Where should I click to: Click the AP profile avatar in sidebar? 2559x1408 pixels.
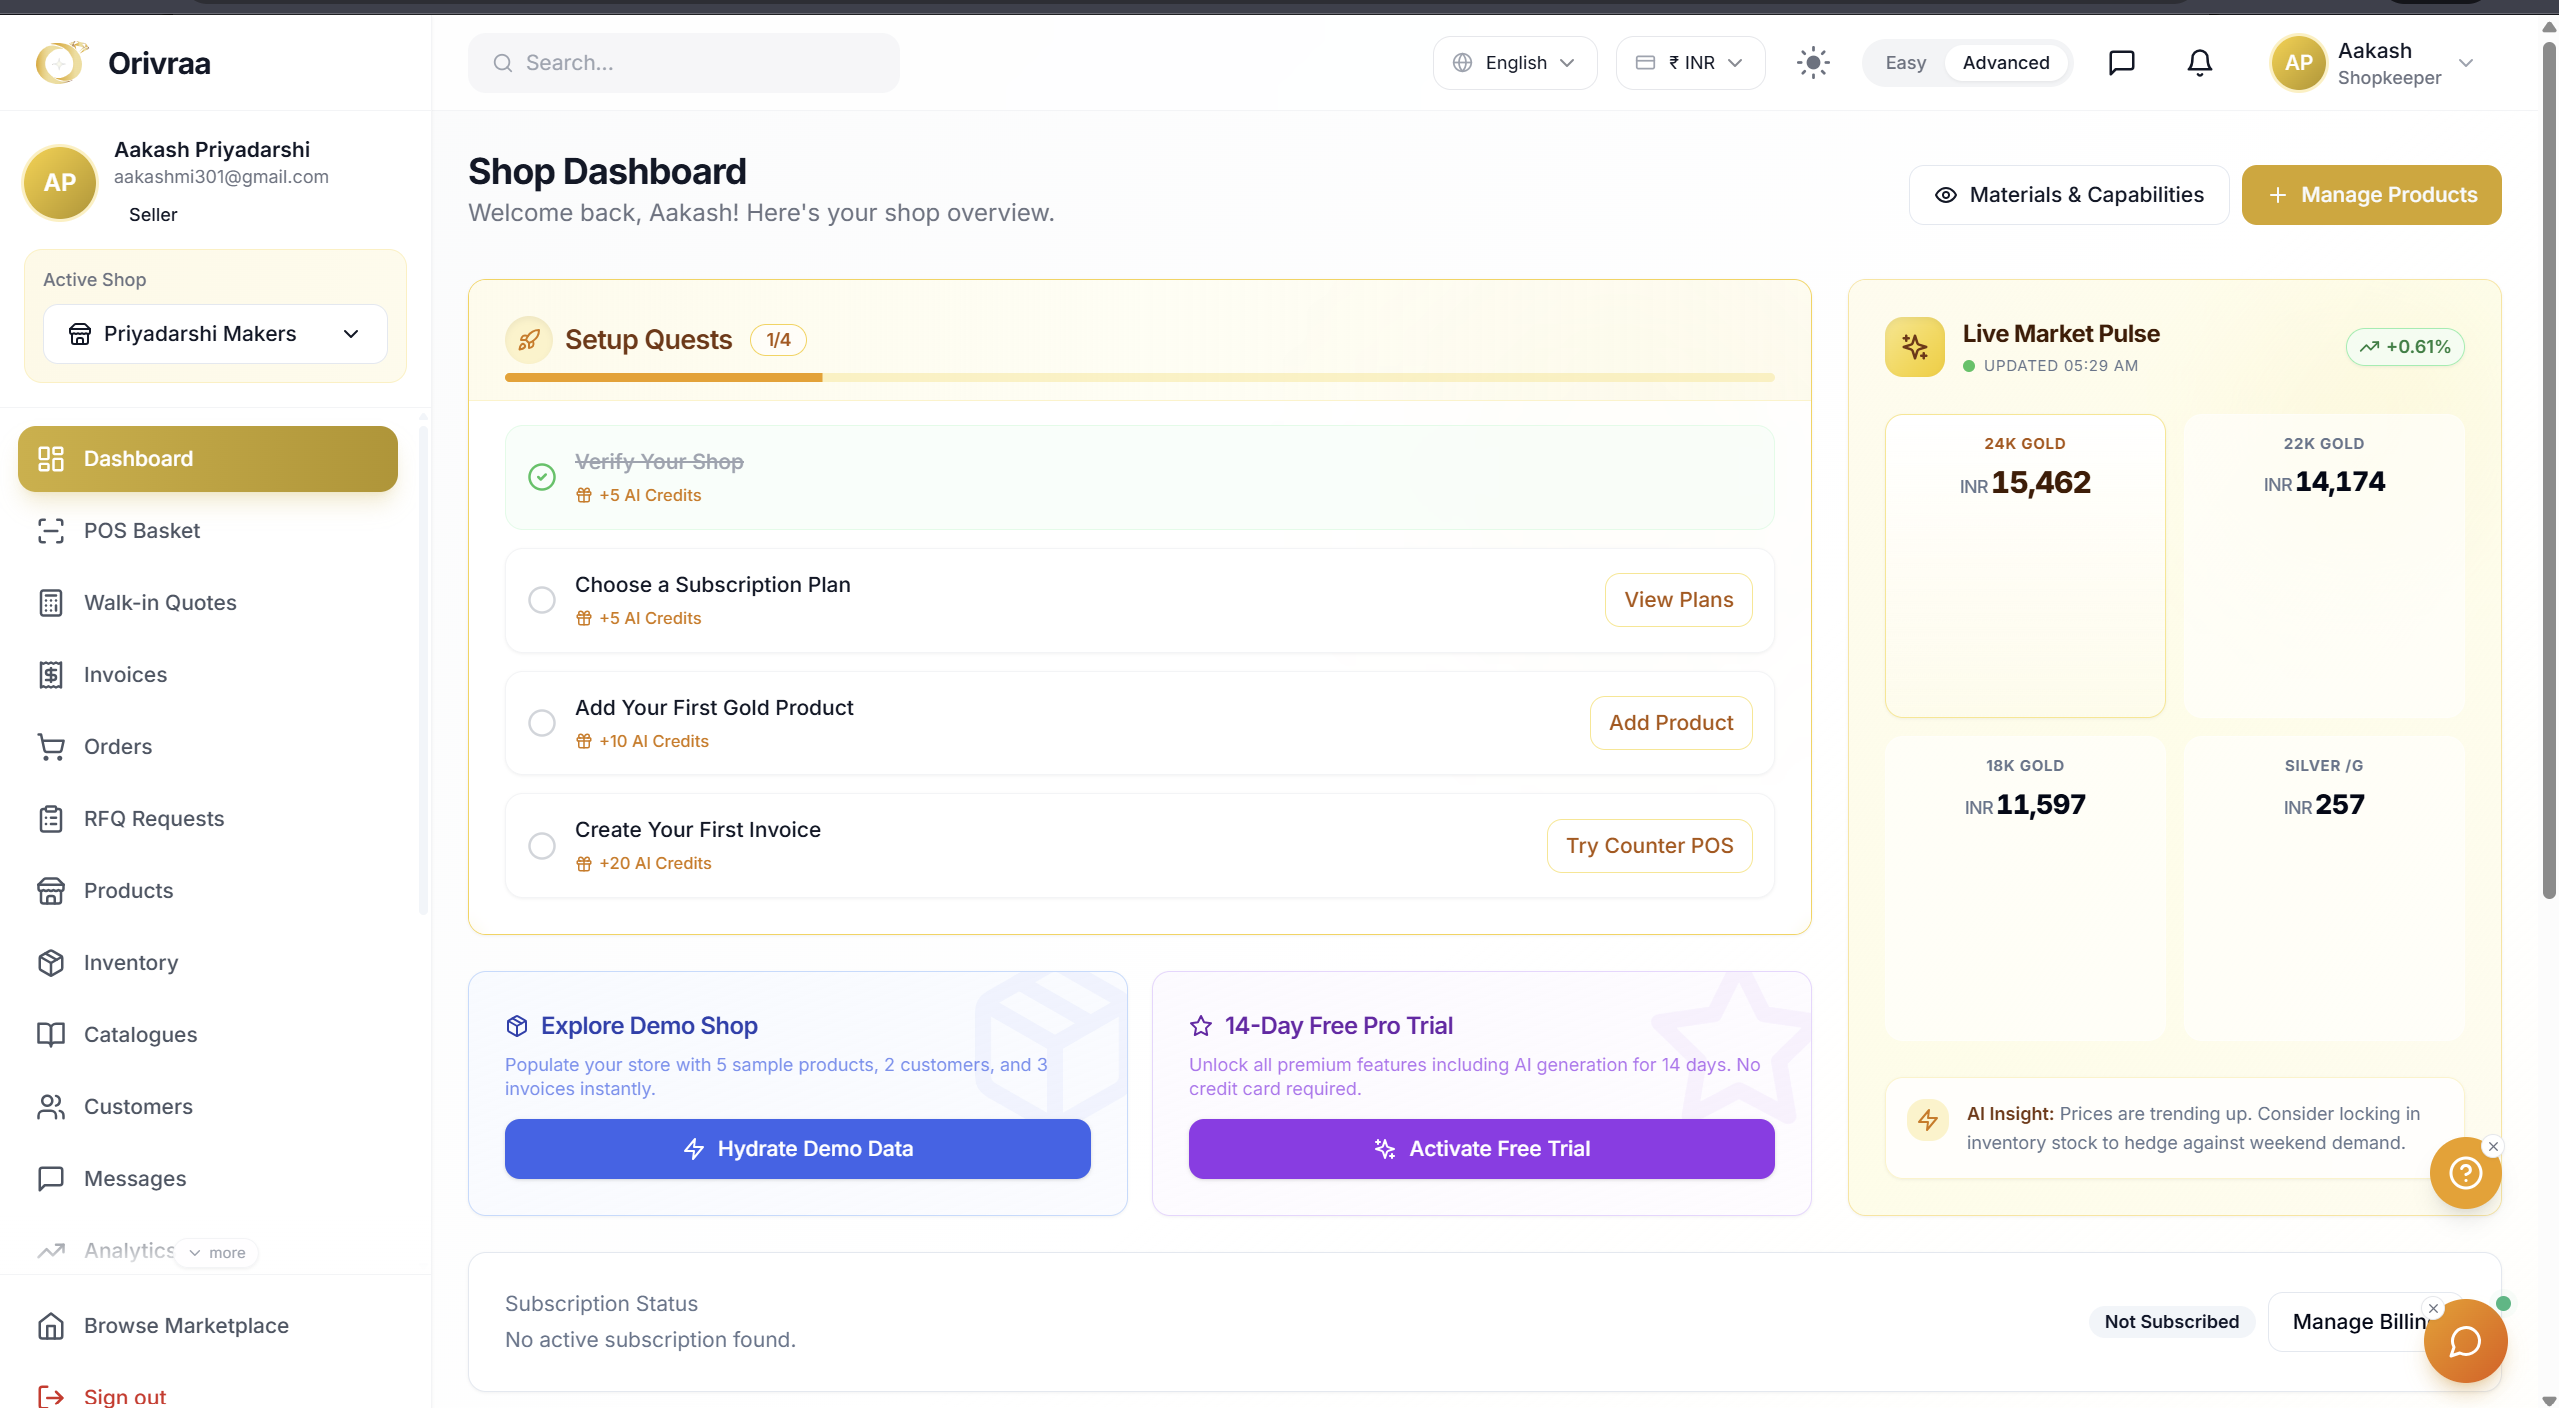click(60, 182)
